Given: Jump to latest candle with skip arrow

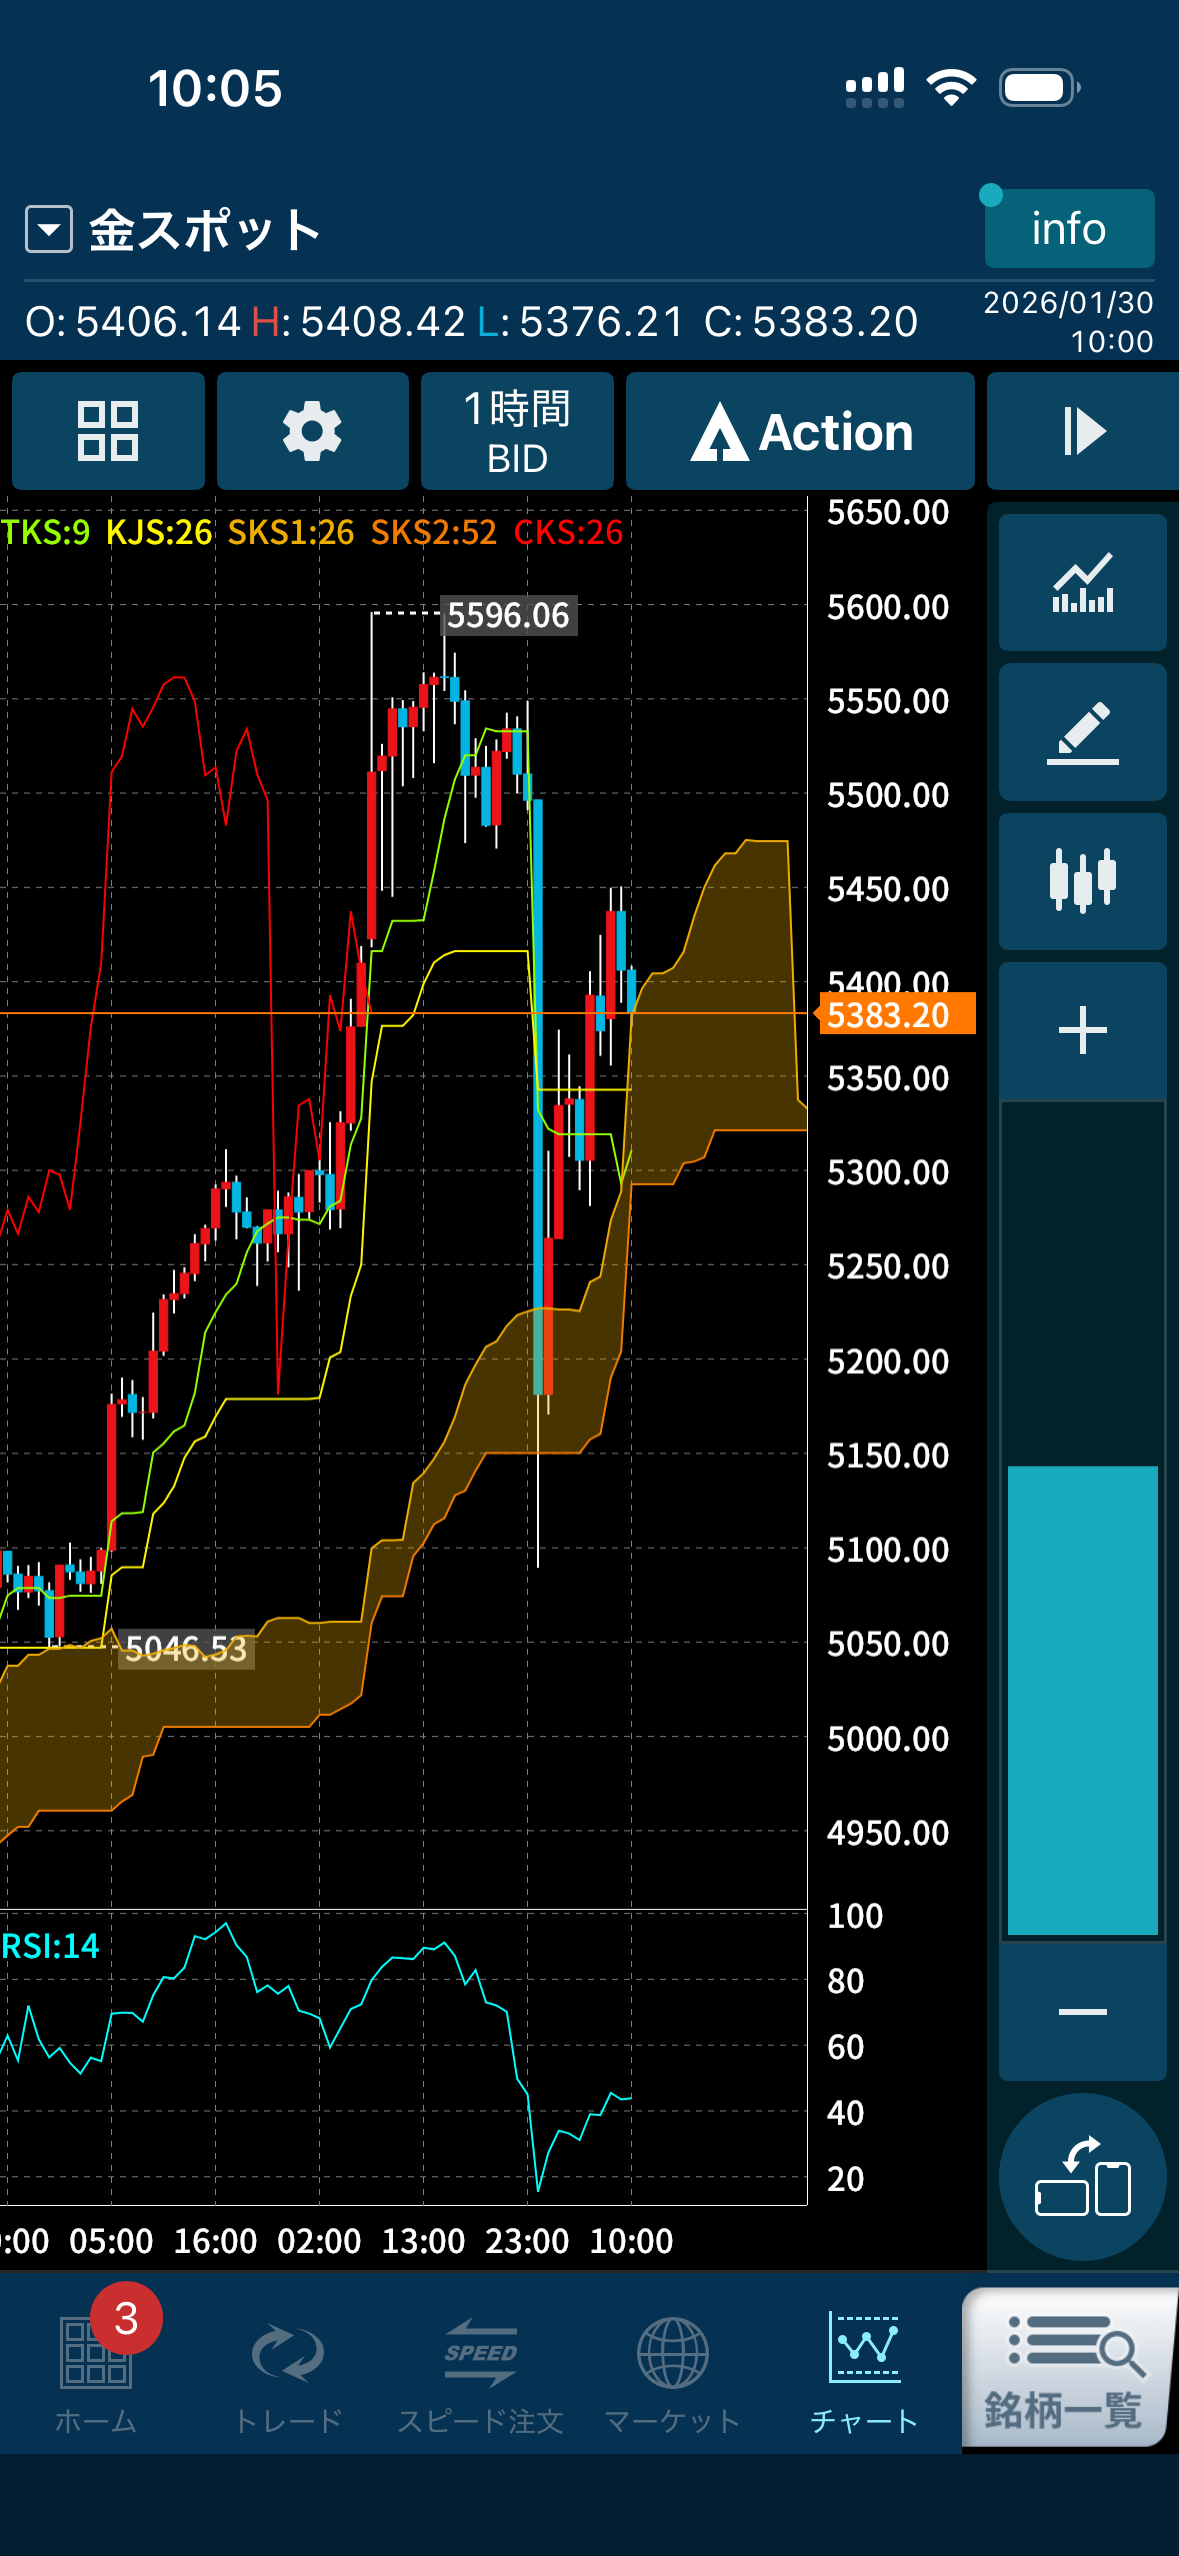Looking at the screenshot, I should [1082, 431].
